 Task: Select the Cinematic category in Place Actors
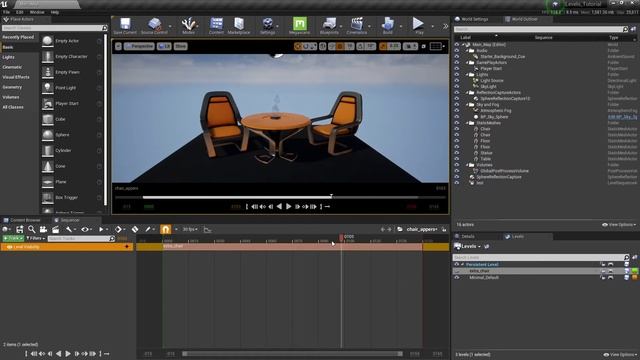click(12, 67)
